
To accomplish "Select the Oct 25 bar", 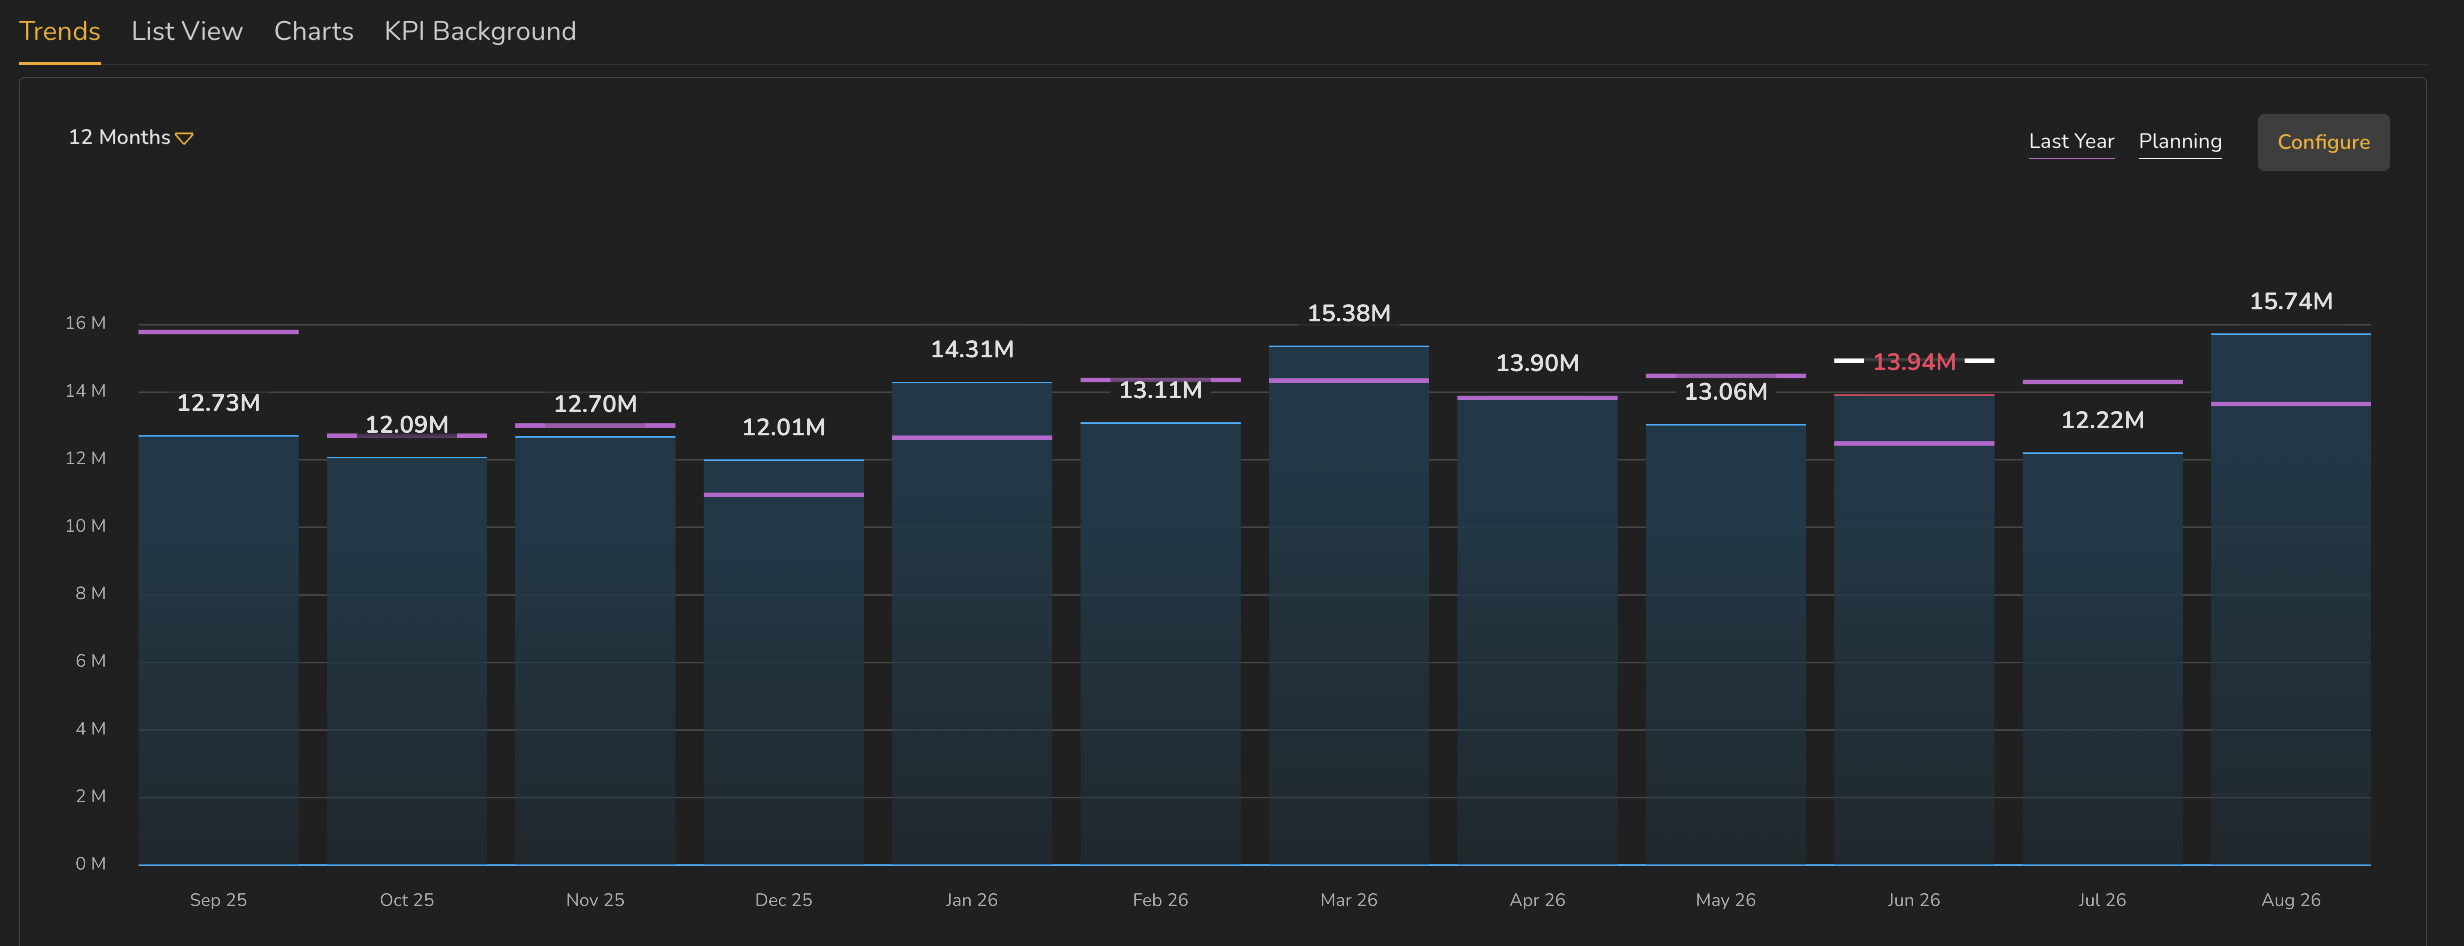I will coord(407,661).
